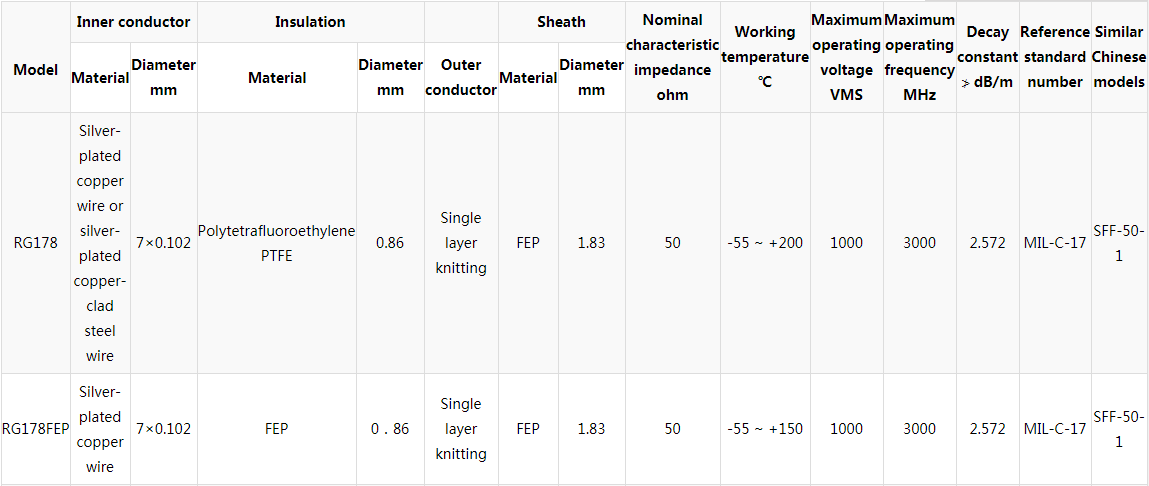Select the Inner conductor header
1149x486 pixels.
[133, 21]
